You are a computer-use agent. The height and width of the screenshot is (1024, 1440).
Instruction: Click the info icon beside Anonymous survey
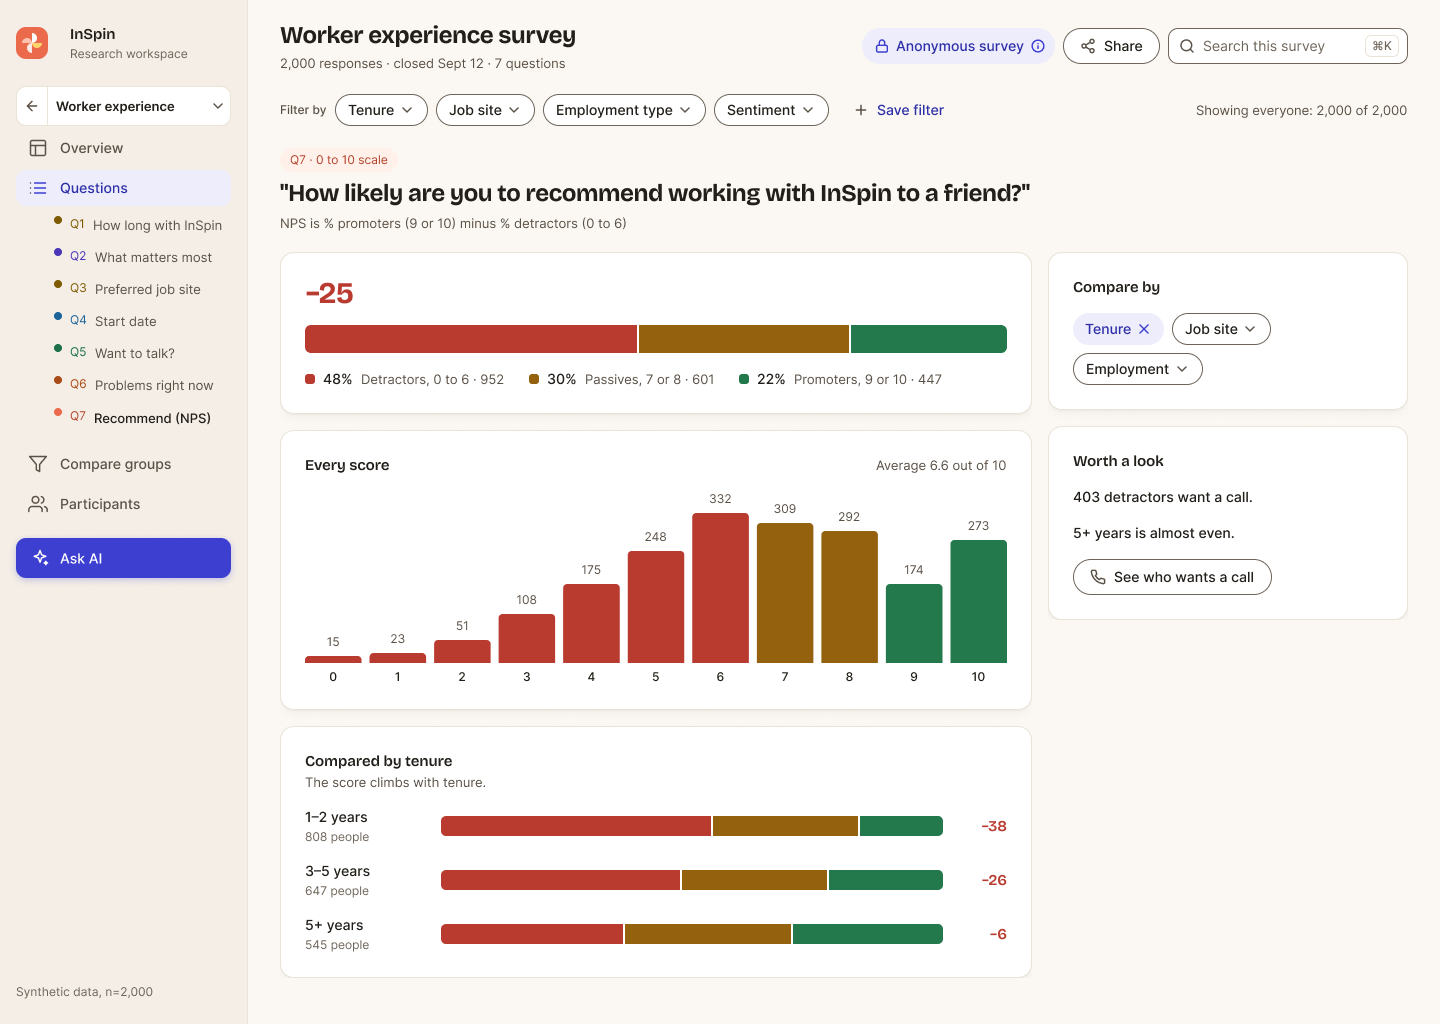pos(1038,46)
